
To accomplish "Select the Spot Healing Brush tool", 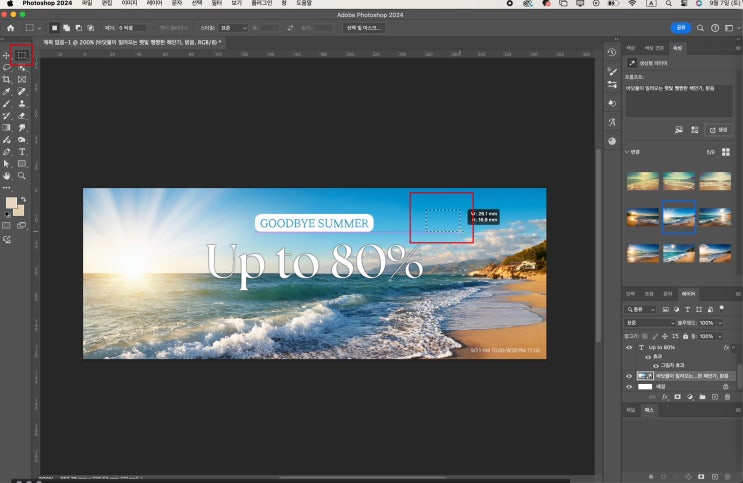I will pyautogui.click(x=22, y=91).
